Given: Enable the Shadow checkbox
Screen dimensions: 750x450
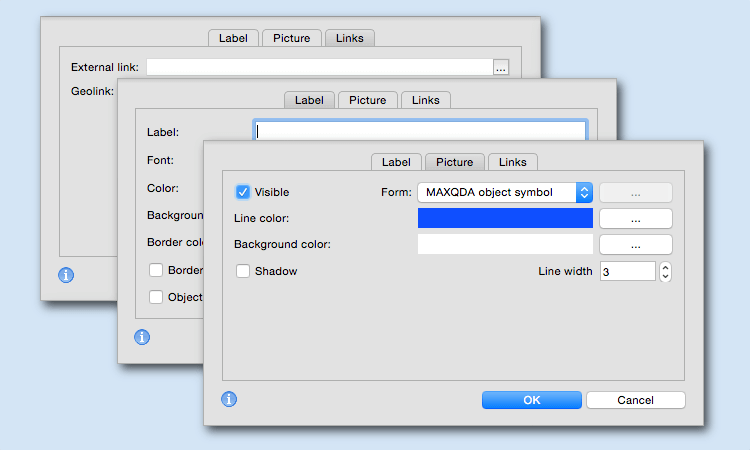Looking at the screenshot, I should pyautogui.click(x=243, y=271).
